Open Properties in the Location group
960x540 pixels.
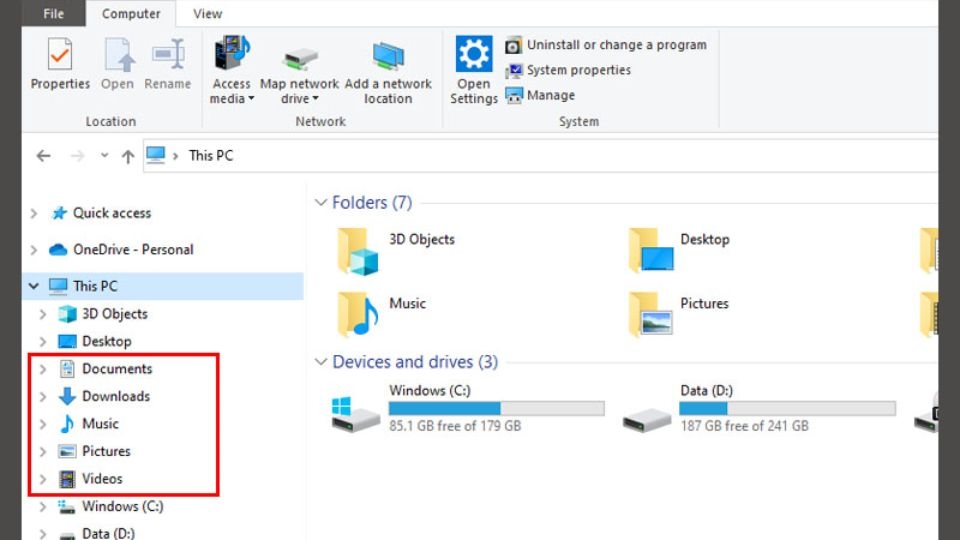coord(60,63)
